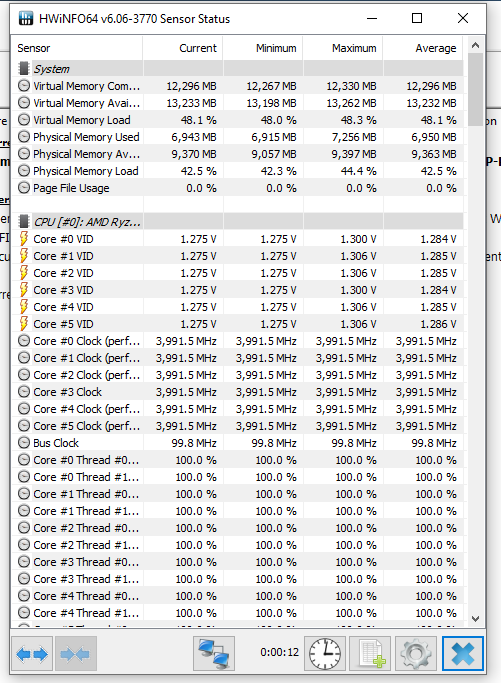The height and width of the screenshot is (683, 501).
Task: Start logging with the sheet plus icon
Action: 370,653
